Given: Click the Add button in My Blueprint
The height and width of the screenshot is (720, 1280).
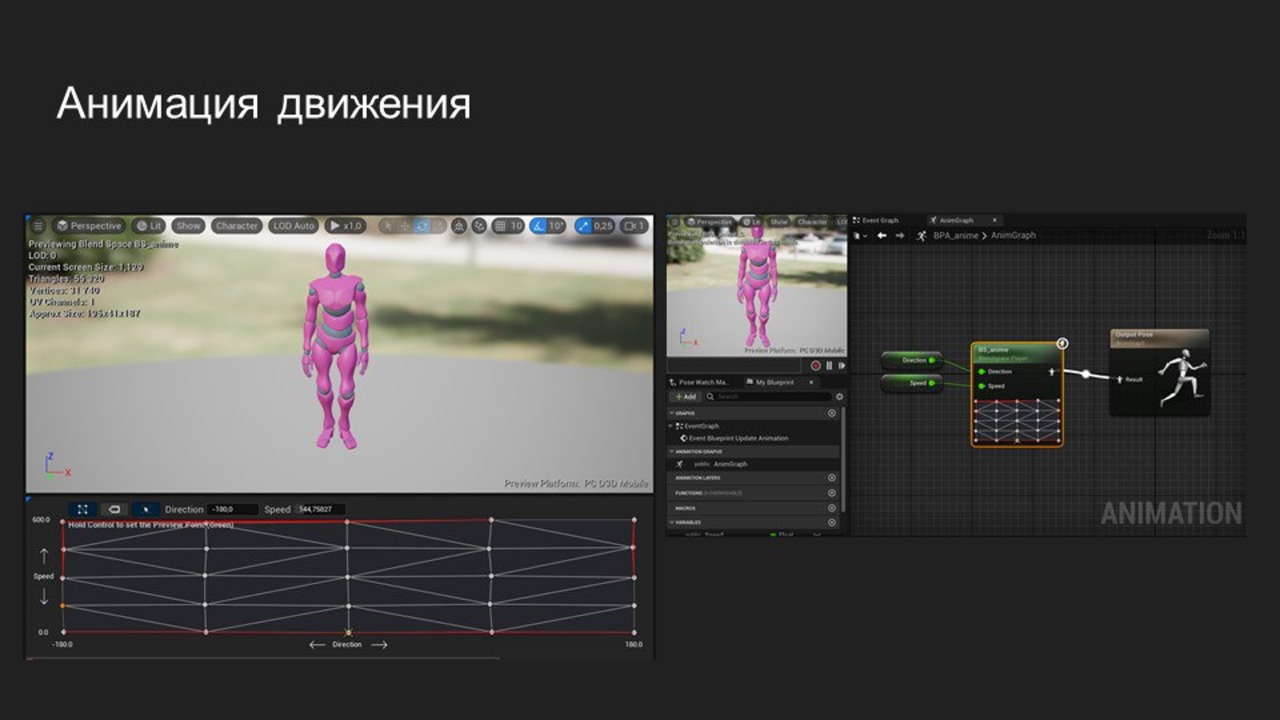Looking at the screenshot, I should [x=685, y=397].
